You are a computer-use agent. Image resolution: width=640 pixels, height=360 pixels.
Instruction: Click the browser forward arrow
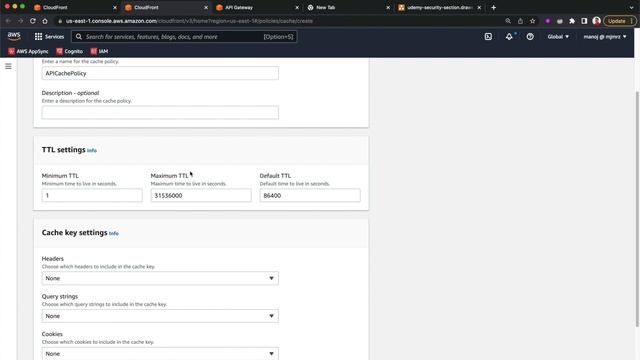click(x=20, y=21)
